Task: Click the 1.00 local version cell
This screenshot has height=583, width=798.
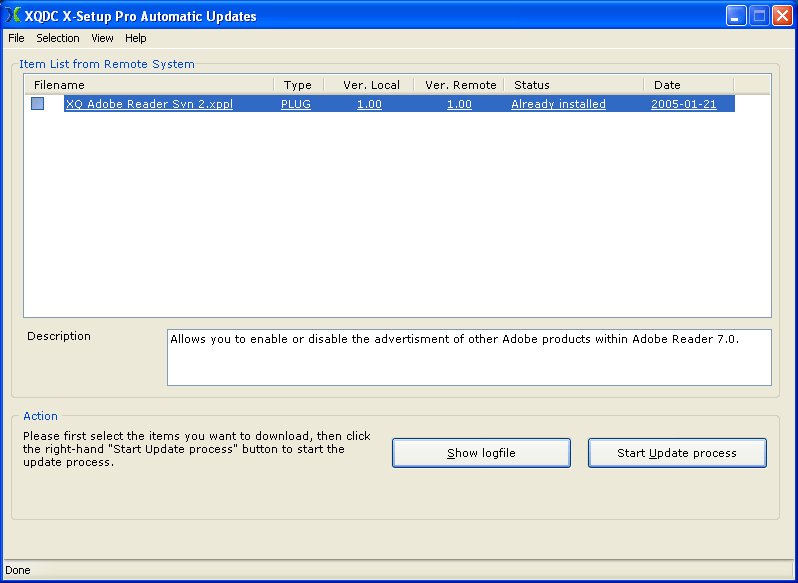Action: 369,104
